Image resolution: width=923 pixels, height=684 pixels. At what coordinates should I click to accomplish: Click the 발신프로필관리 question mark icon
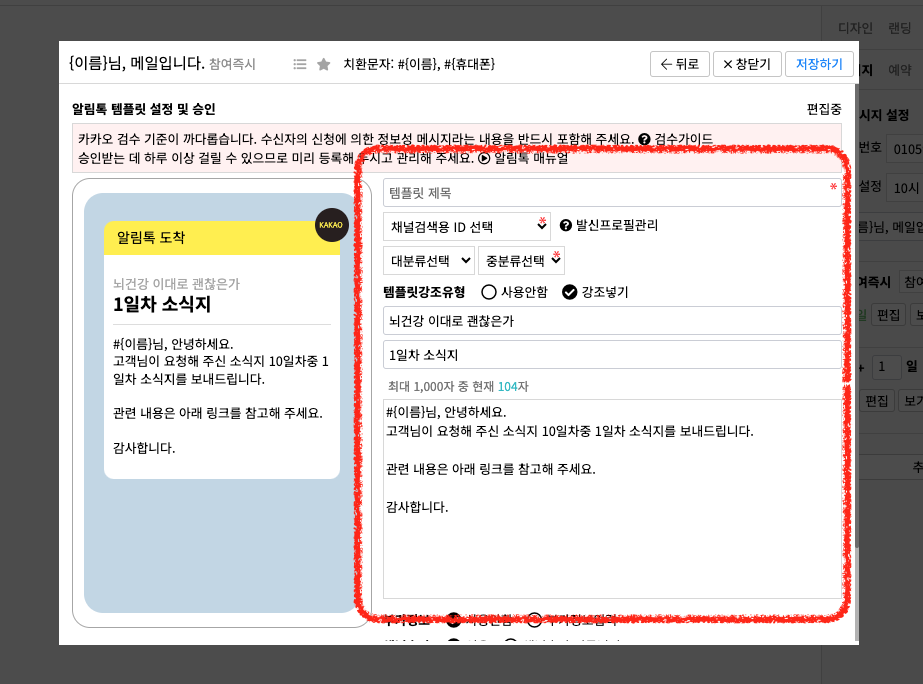click(x=566, y=225)
